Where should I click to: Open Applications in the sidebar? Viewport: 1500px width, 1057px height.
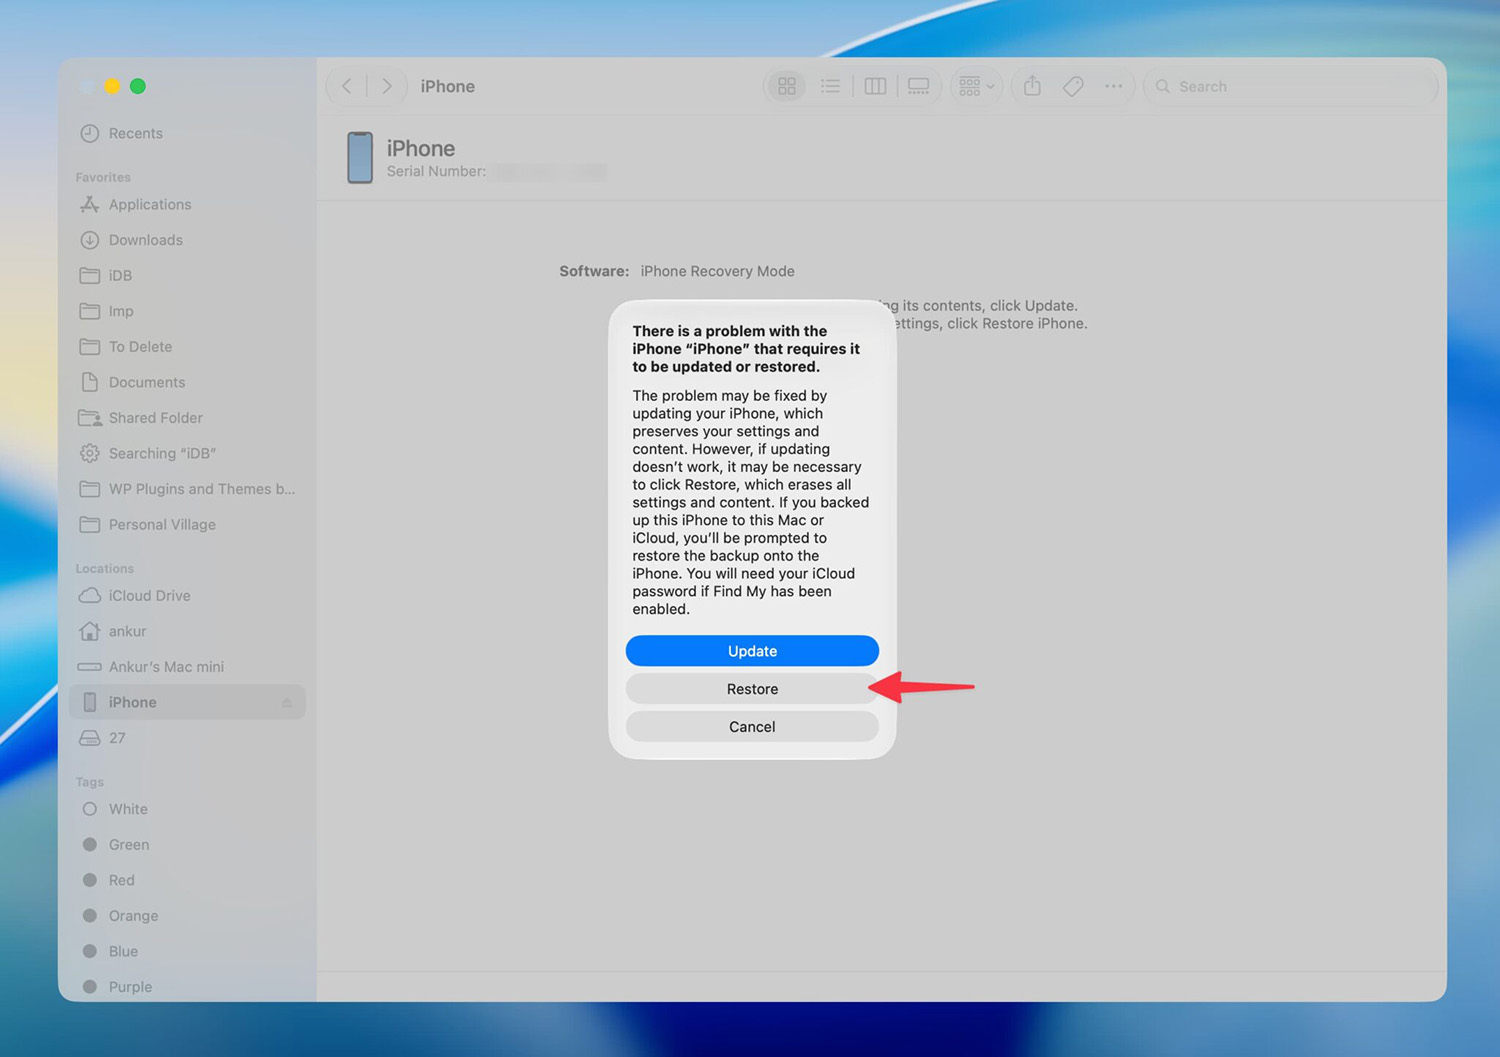pyautogui.click(x=187, y=204)
